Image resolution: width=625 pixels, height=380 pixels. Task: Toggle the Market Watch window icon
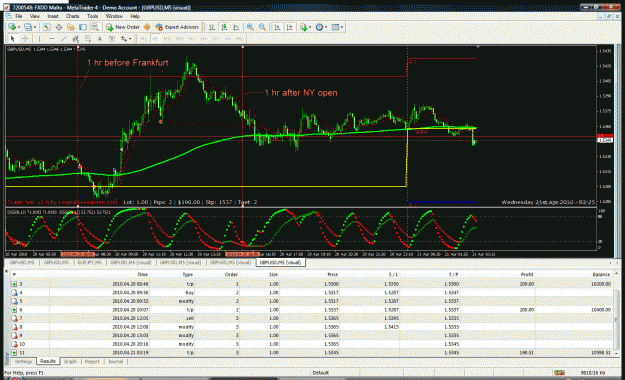click(x=47, y=27)
